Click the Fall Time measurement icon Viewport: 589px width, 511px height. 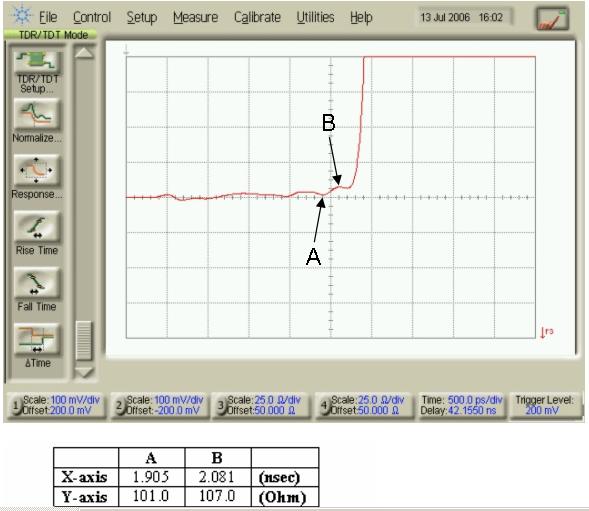point(37,283)
